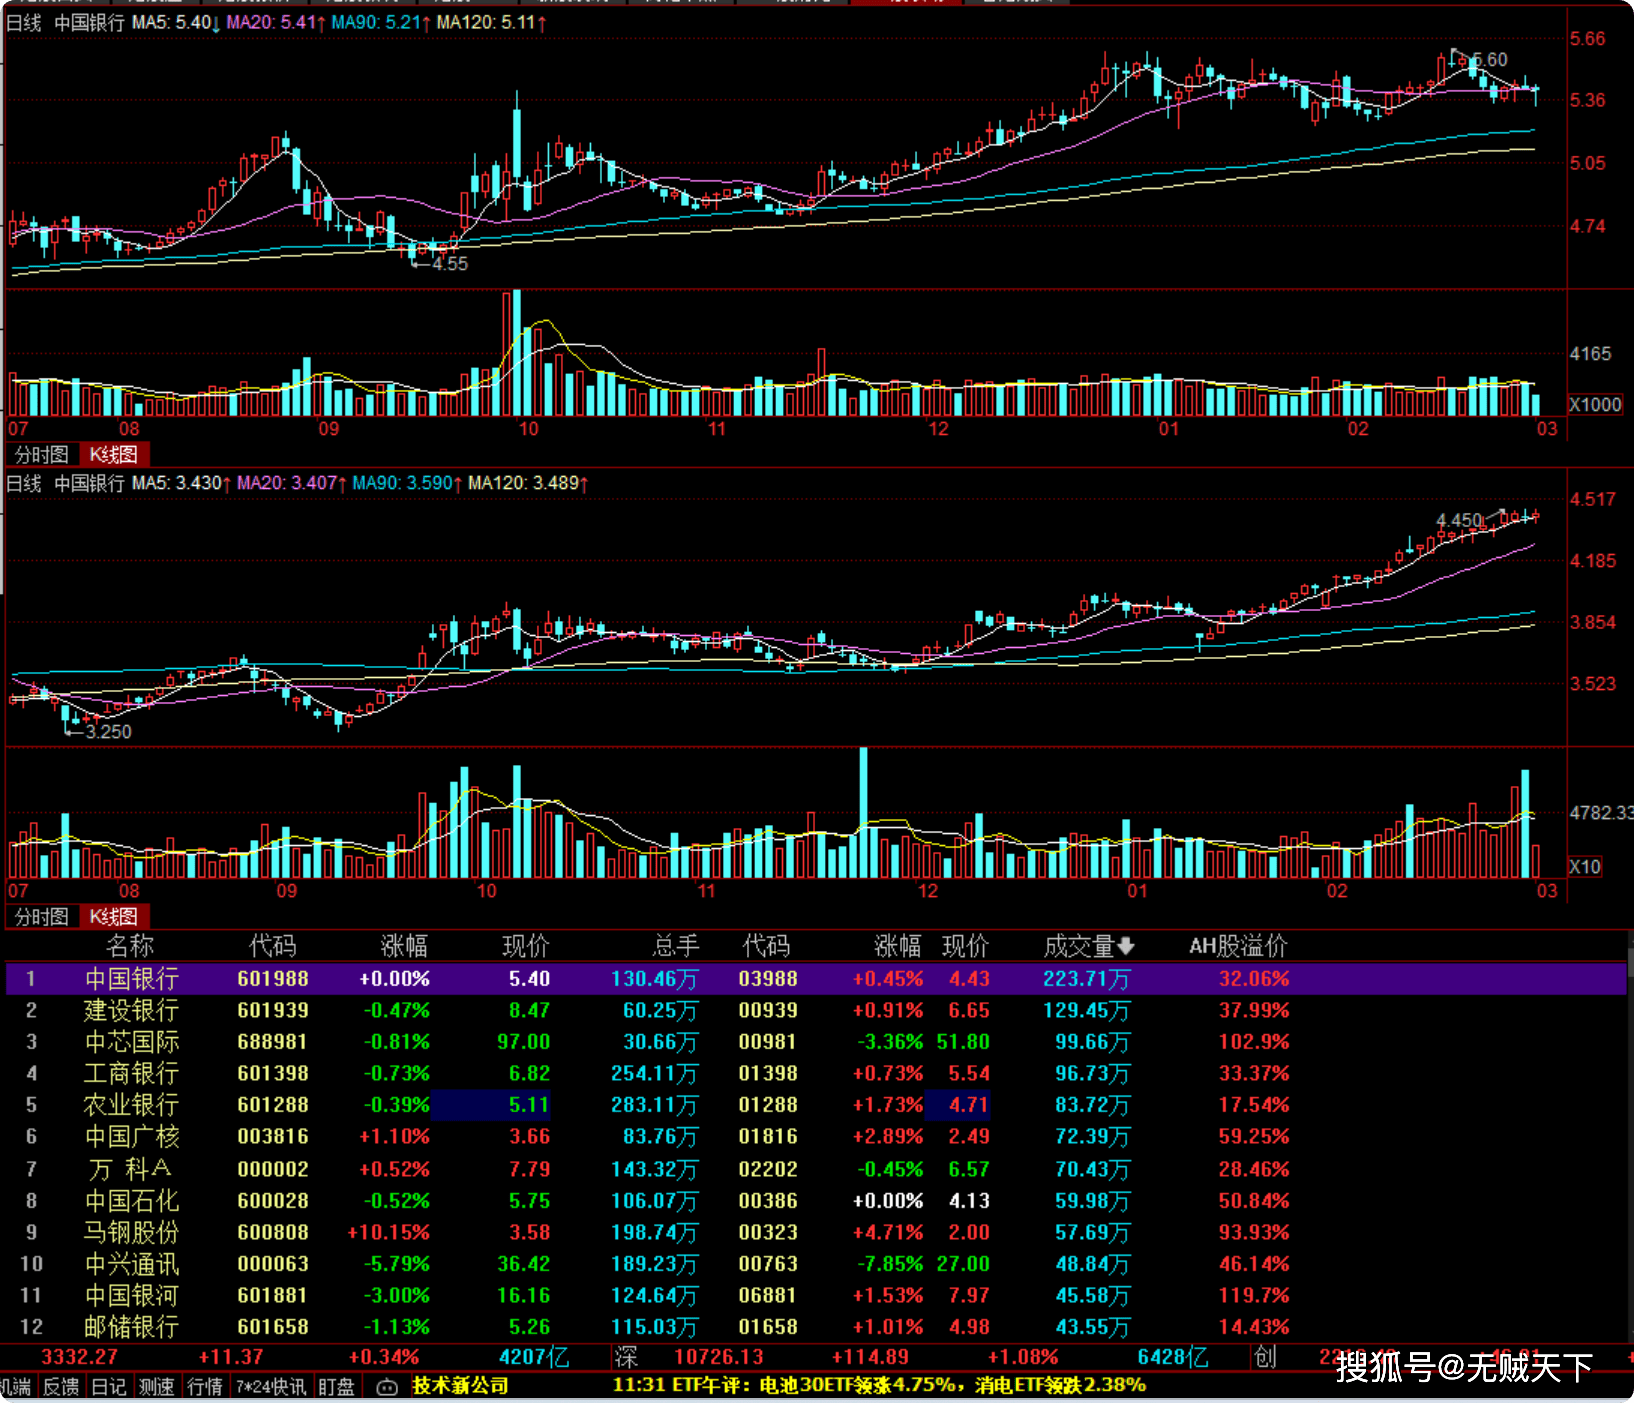Viewport: 1634px width, 1403px height.
Task: Select the 中芯国际 stock row
Action: [131, 1042]
